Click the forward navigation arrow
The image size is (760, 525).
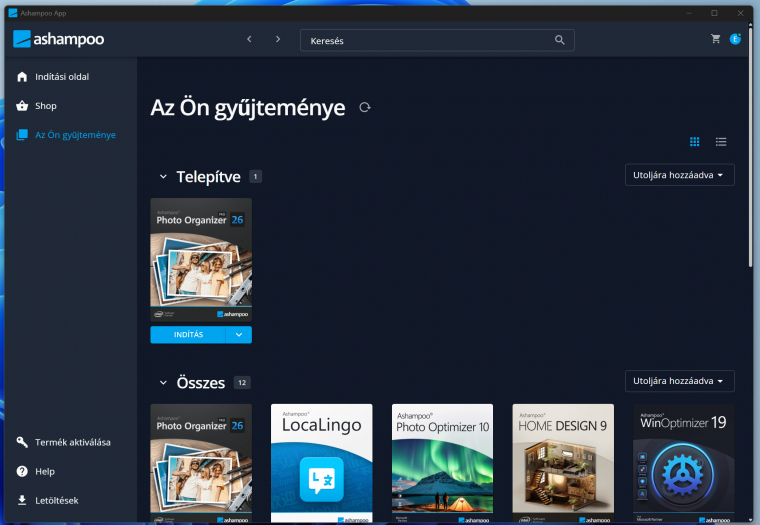click(x=278, y=39)
